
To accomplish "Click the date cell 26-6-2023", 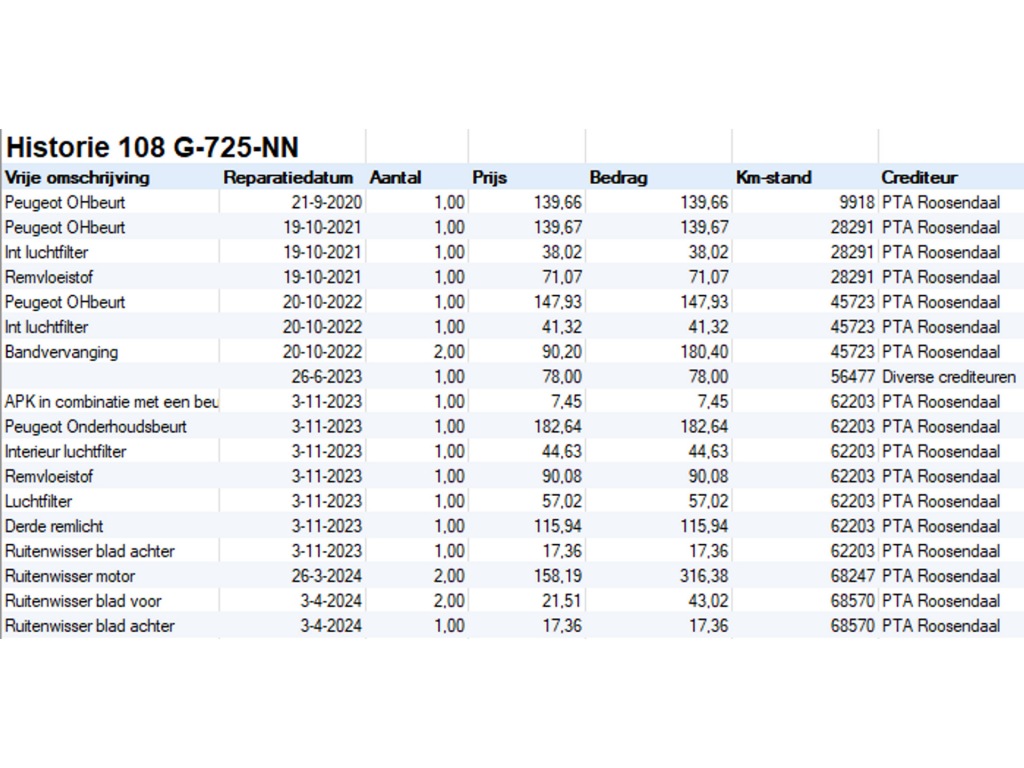I will point(328,377).
